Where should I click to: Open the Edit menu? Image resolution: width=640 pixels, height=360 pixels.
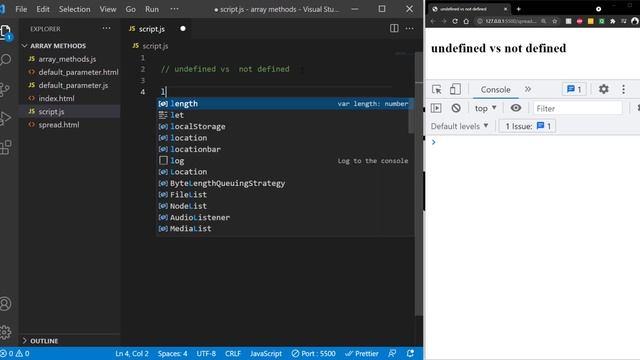(x=43, y=9)
